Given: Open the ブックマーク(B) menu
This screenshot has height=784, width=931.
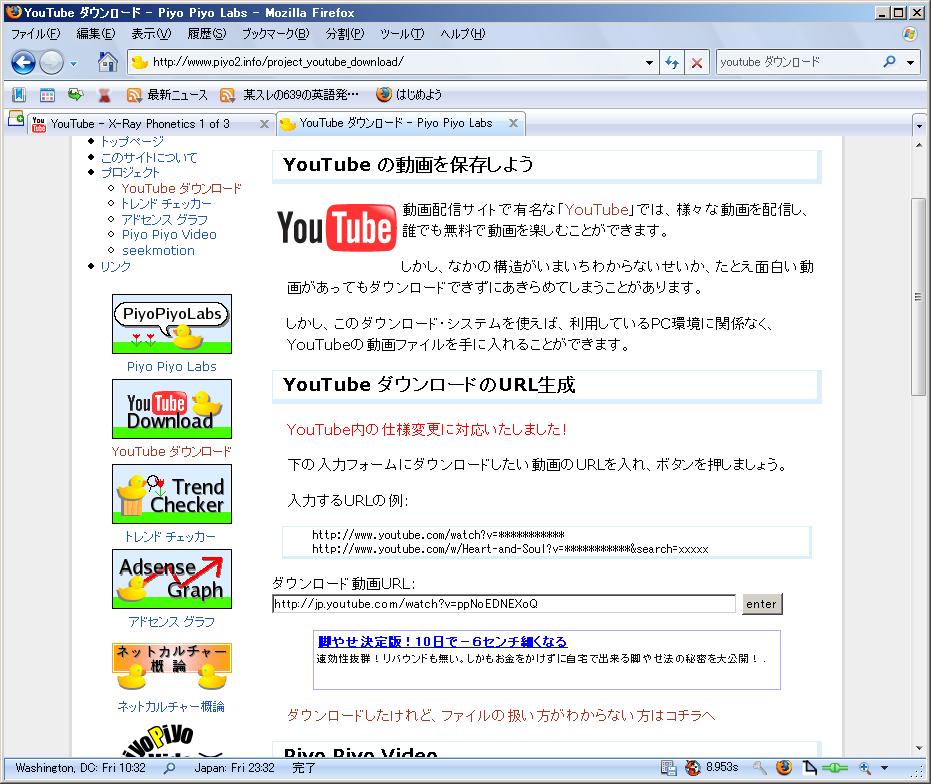Looking at the screenshot, I should [x=276, y=34].
